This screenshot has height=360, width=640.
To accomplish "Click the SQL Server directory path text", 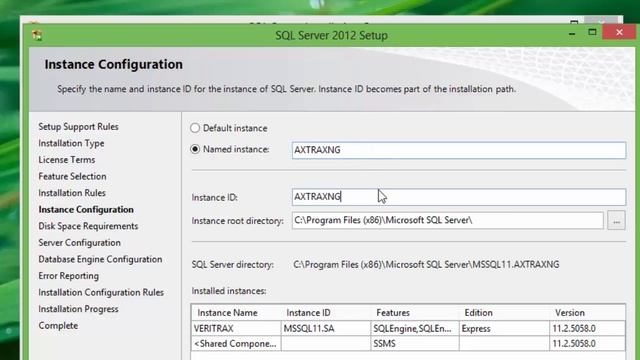I will click(x=426, y=264).
